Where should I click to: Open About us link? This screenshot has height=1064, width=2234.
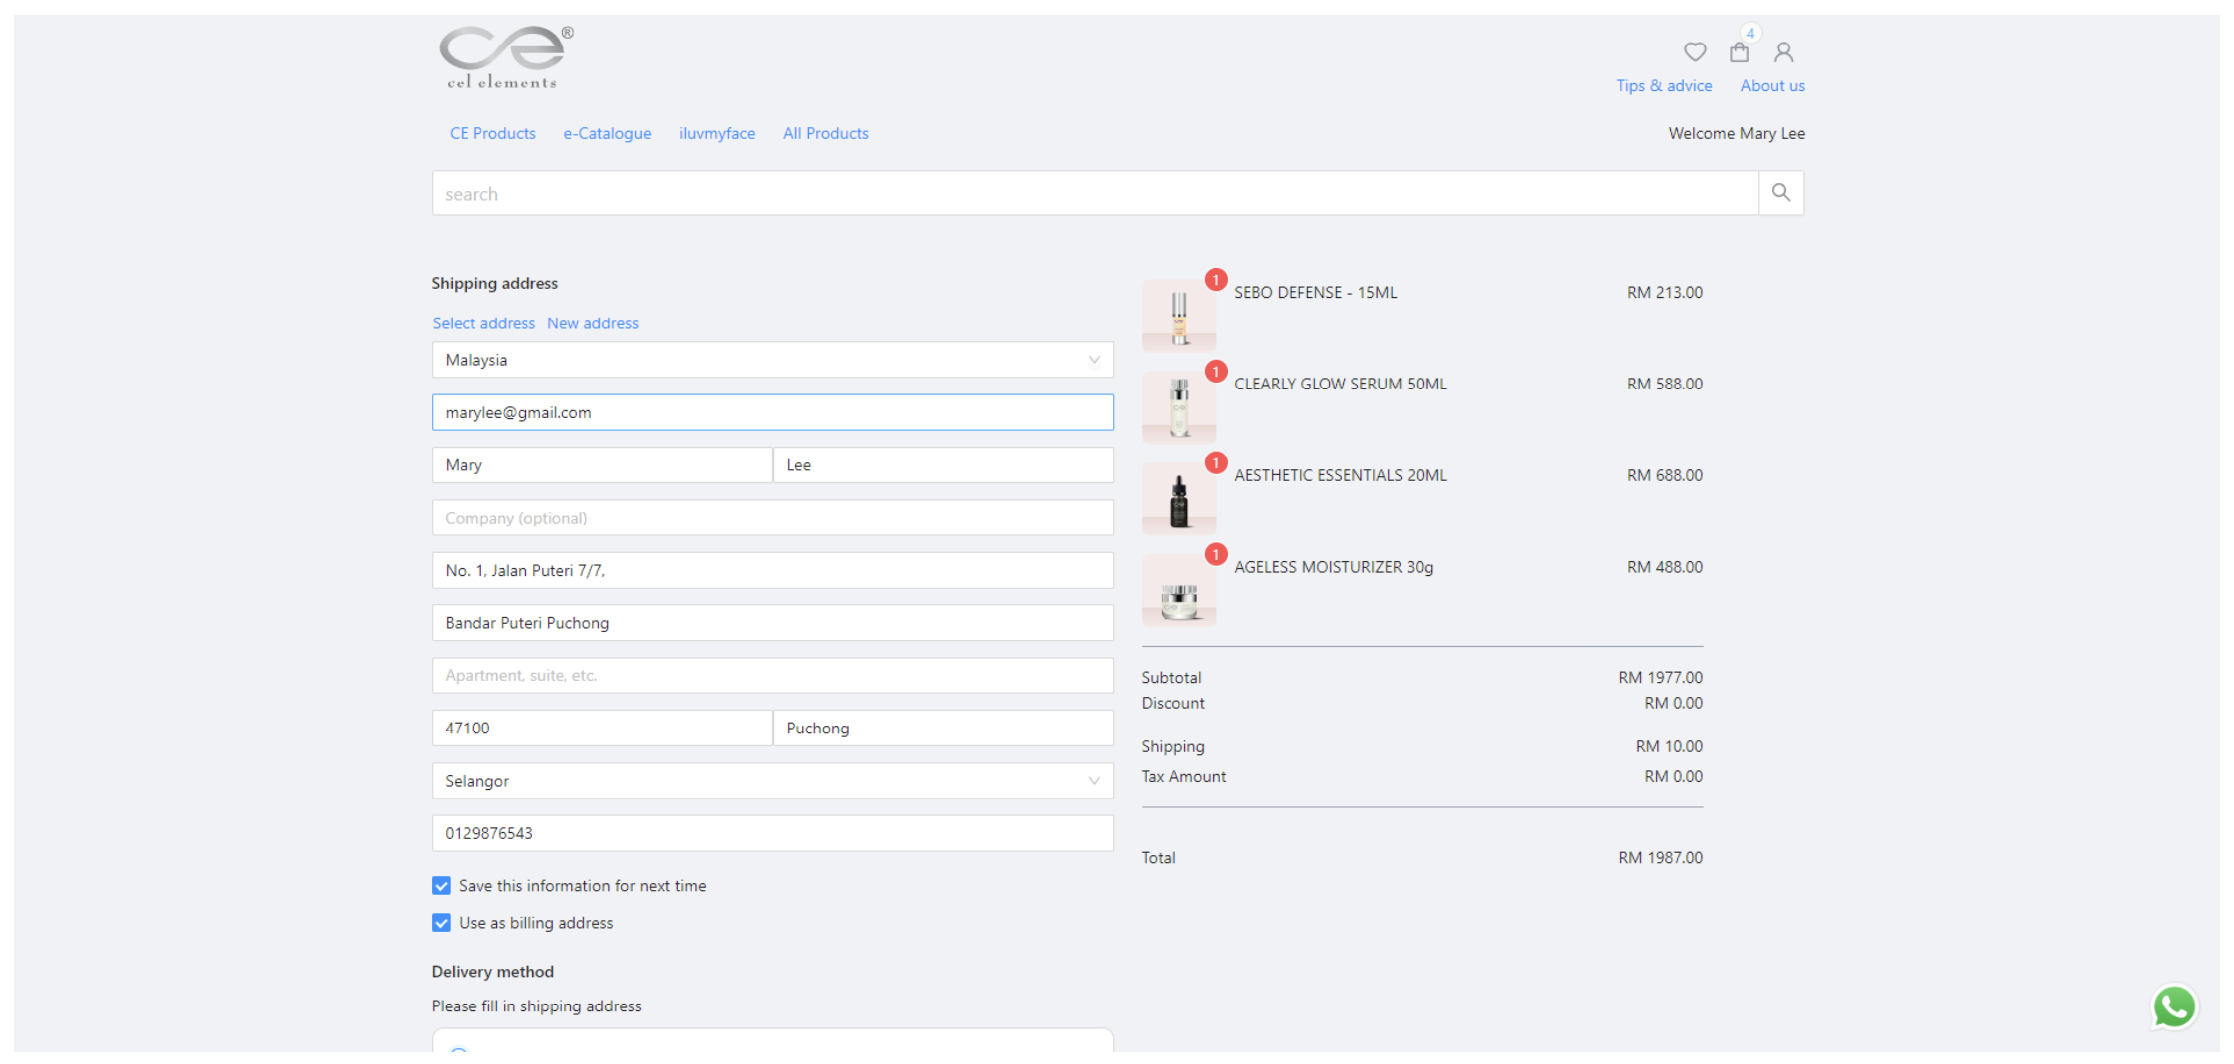(x=1772, y=85)
